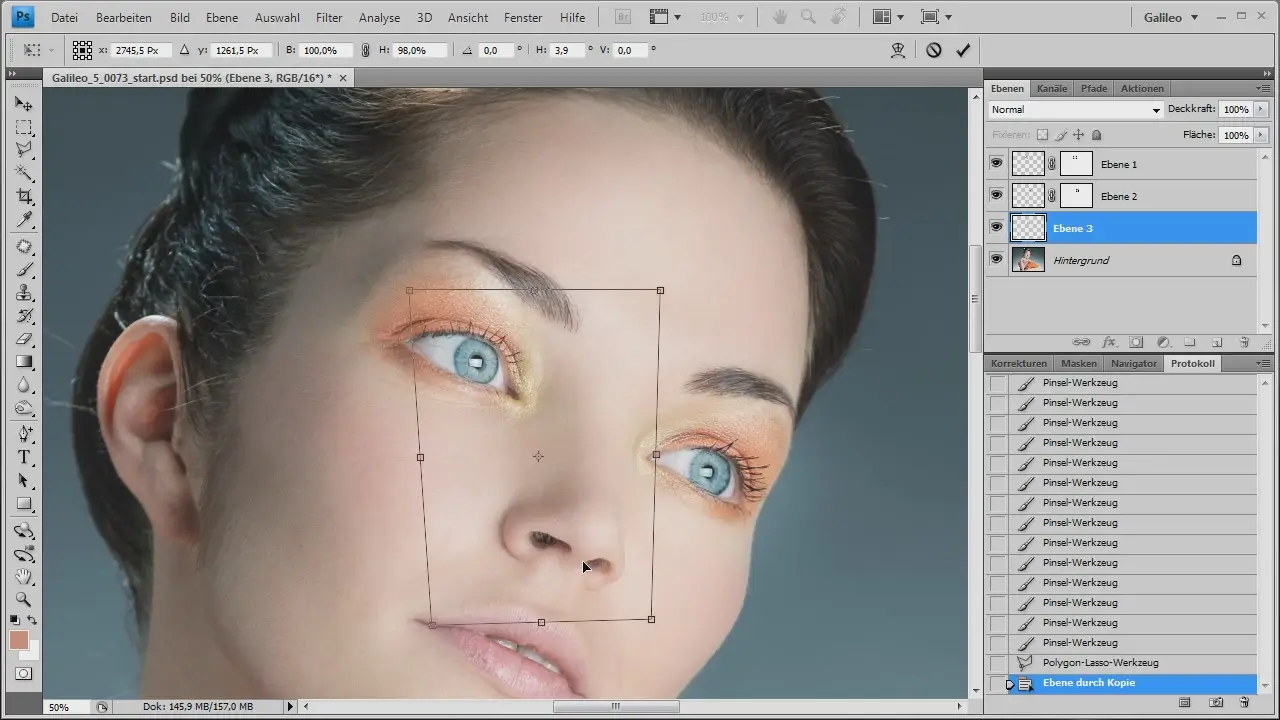
Task: Open the Deckkraft opacity arrow
Action: pos(1260,110)
